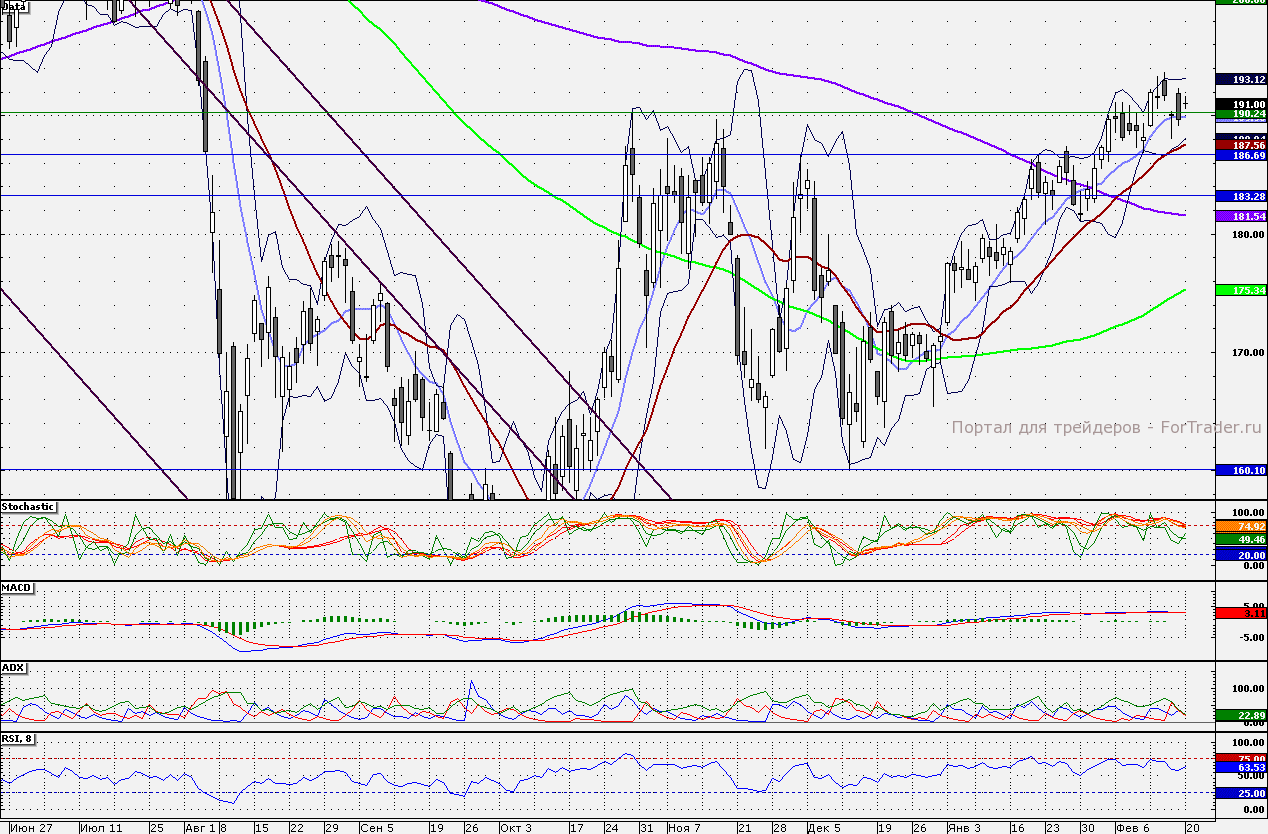Click the Фев 6 date marker

1133,828
